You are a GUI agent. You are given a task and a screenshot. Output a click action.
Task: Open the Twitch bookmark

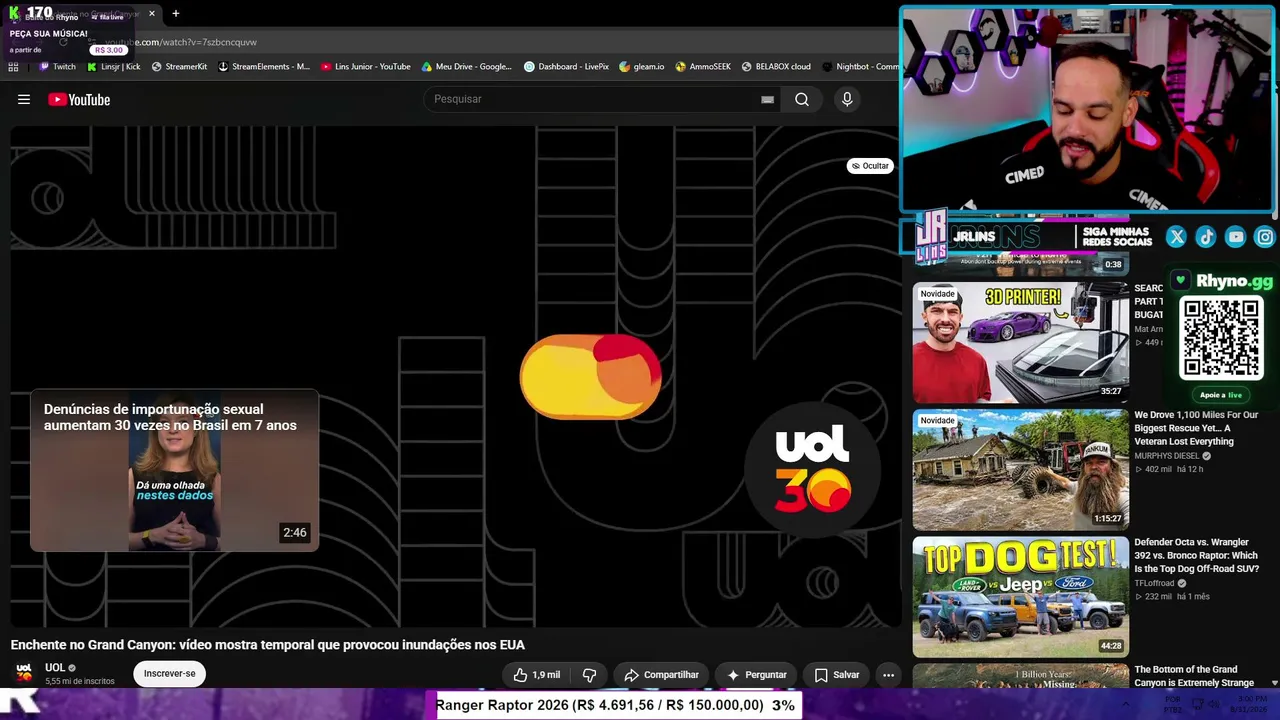point(57,67)
